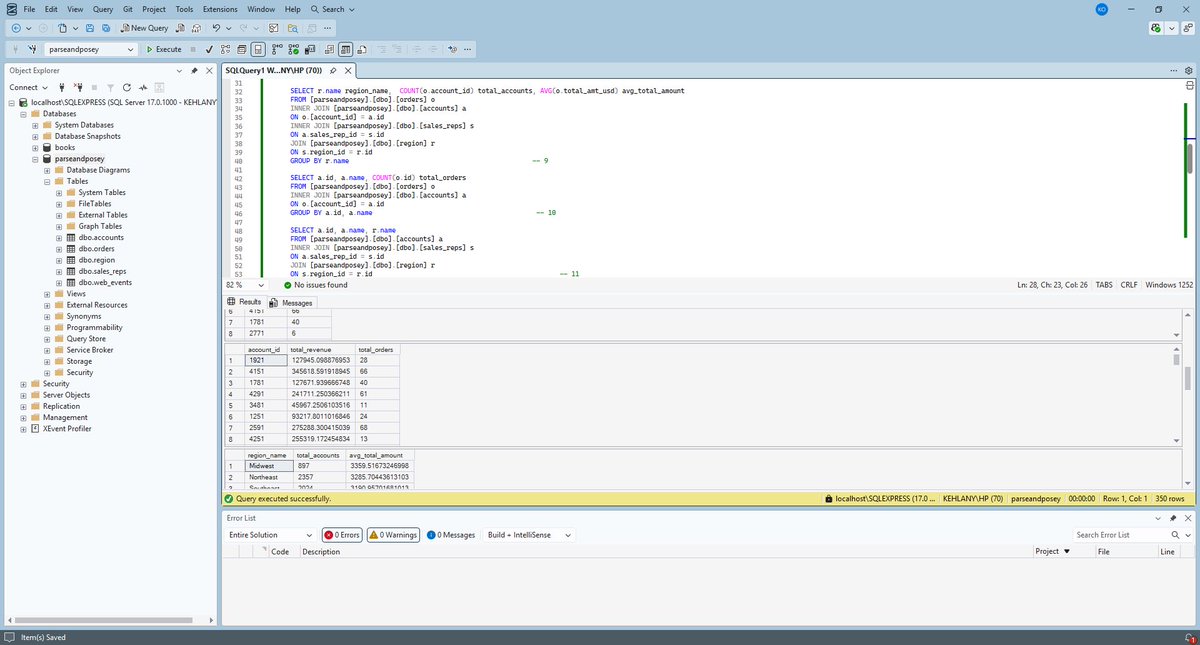1200x645 pixels.
Task: Click the Project column filter arrow
Action: coord(1066,552)
